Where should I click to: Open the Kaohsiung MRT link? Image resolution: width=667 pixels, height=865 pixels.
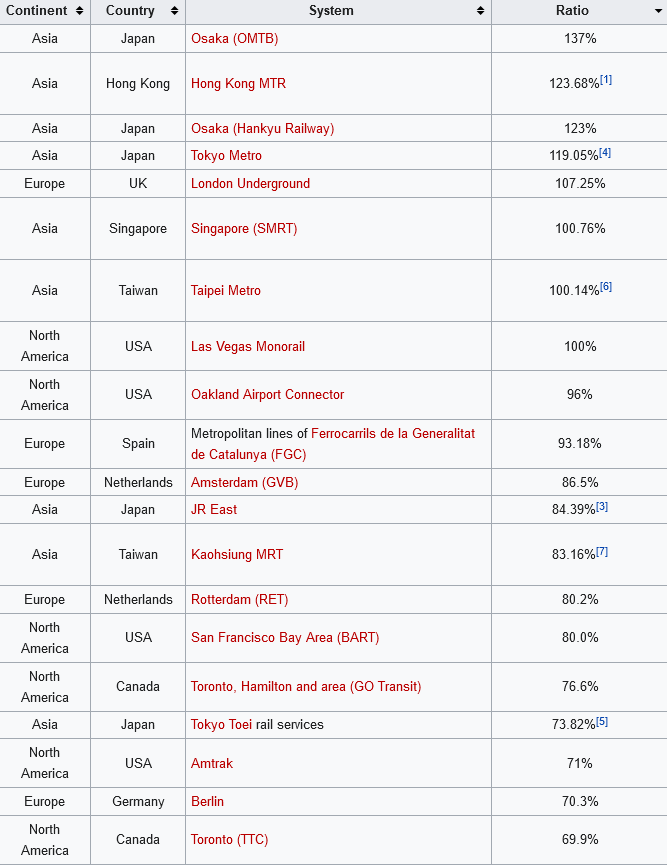[x=237, y=554]
